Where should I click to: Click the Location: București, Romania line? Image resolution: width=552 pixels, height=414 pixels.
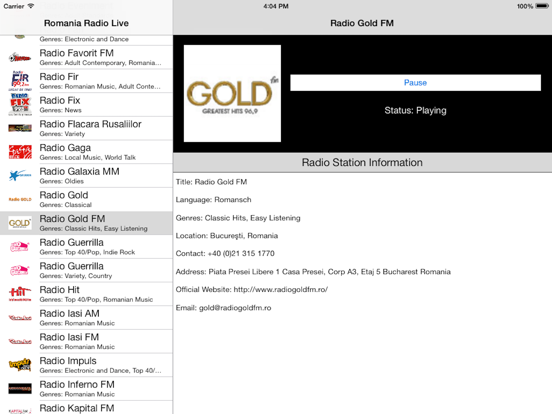[x=227, y=236]
